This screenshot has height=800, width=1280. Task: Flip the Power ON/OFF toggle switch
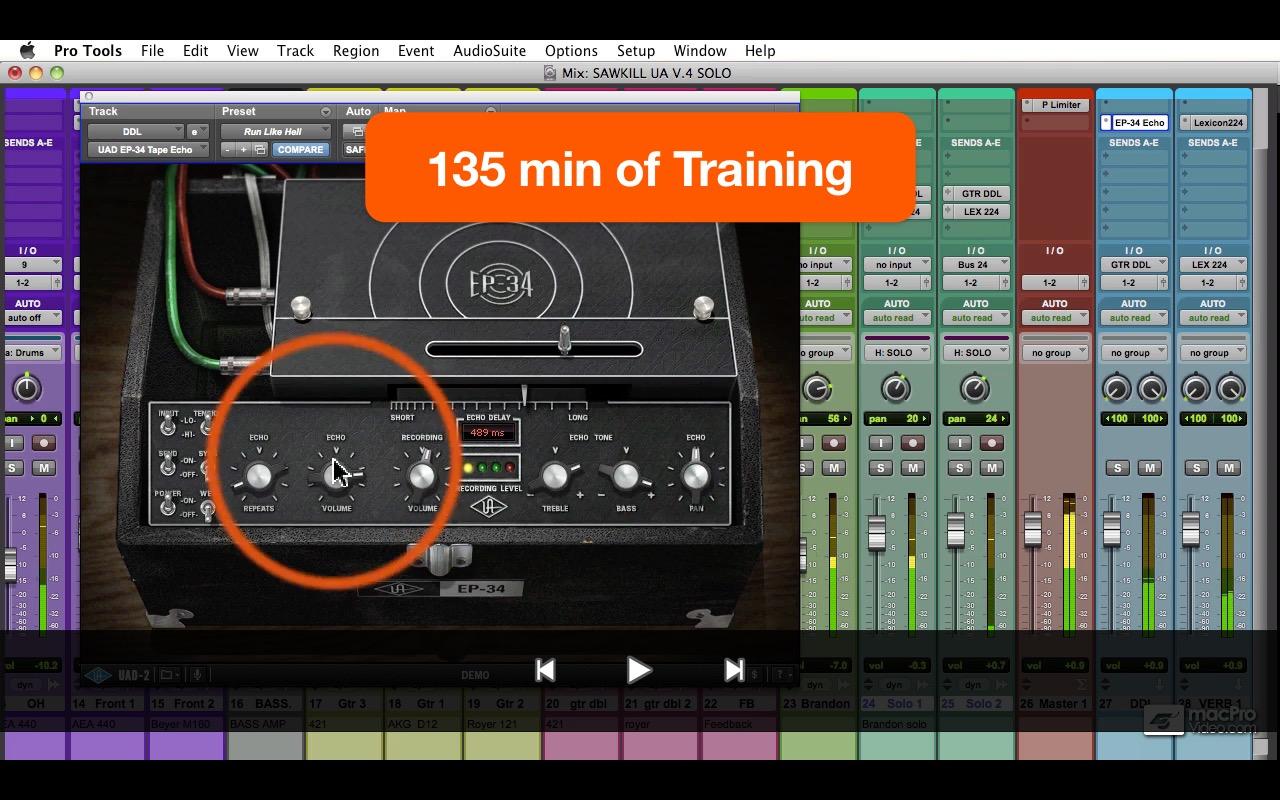(x=169, y=507)
